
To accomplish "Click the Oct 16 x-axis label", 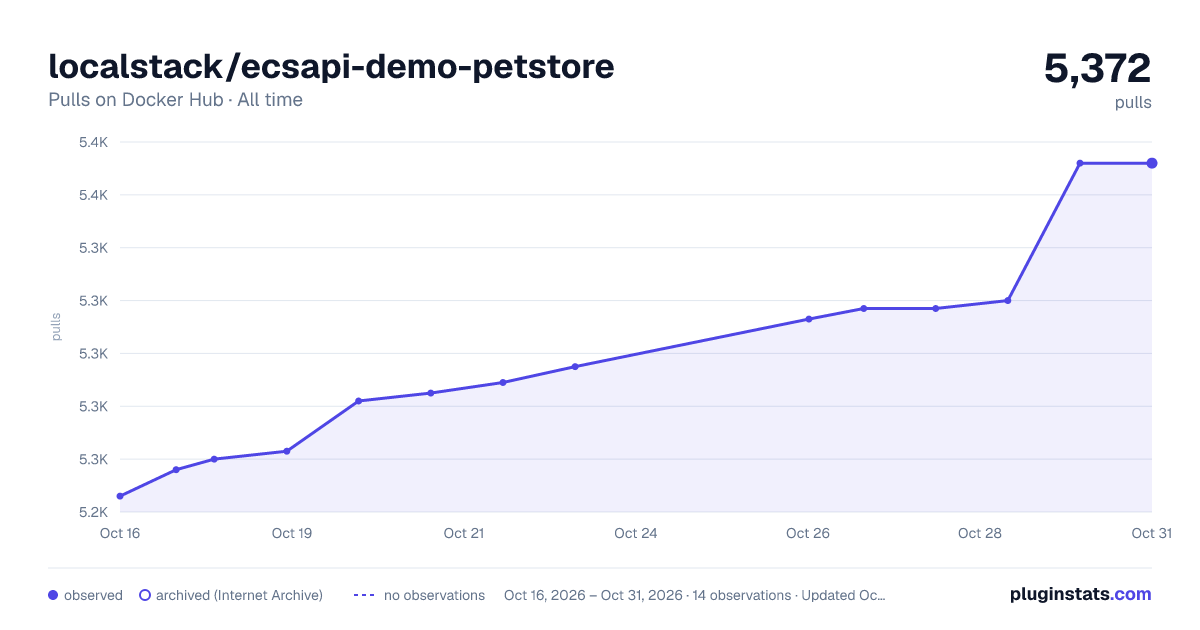I will click(x=120, y=533).
